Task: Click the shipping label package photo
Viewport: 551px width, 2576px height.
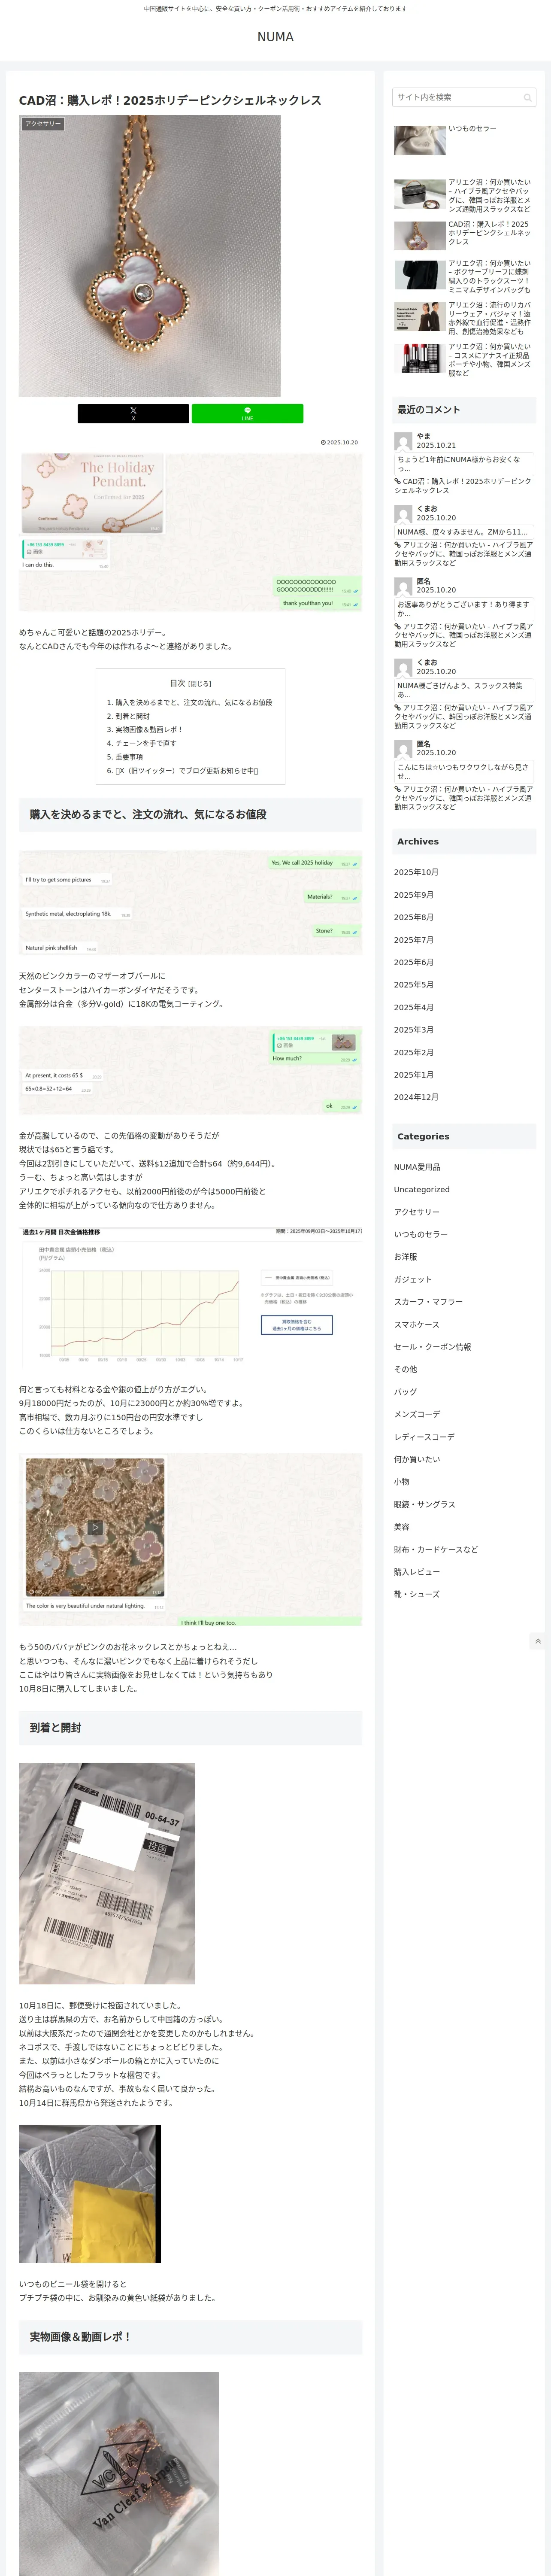Action: coord(107,1873)
